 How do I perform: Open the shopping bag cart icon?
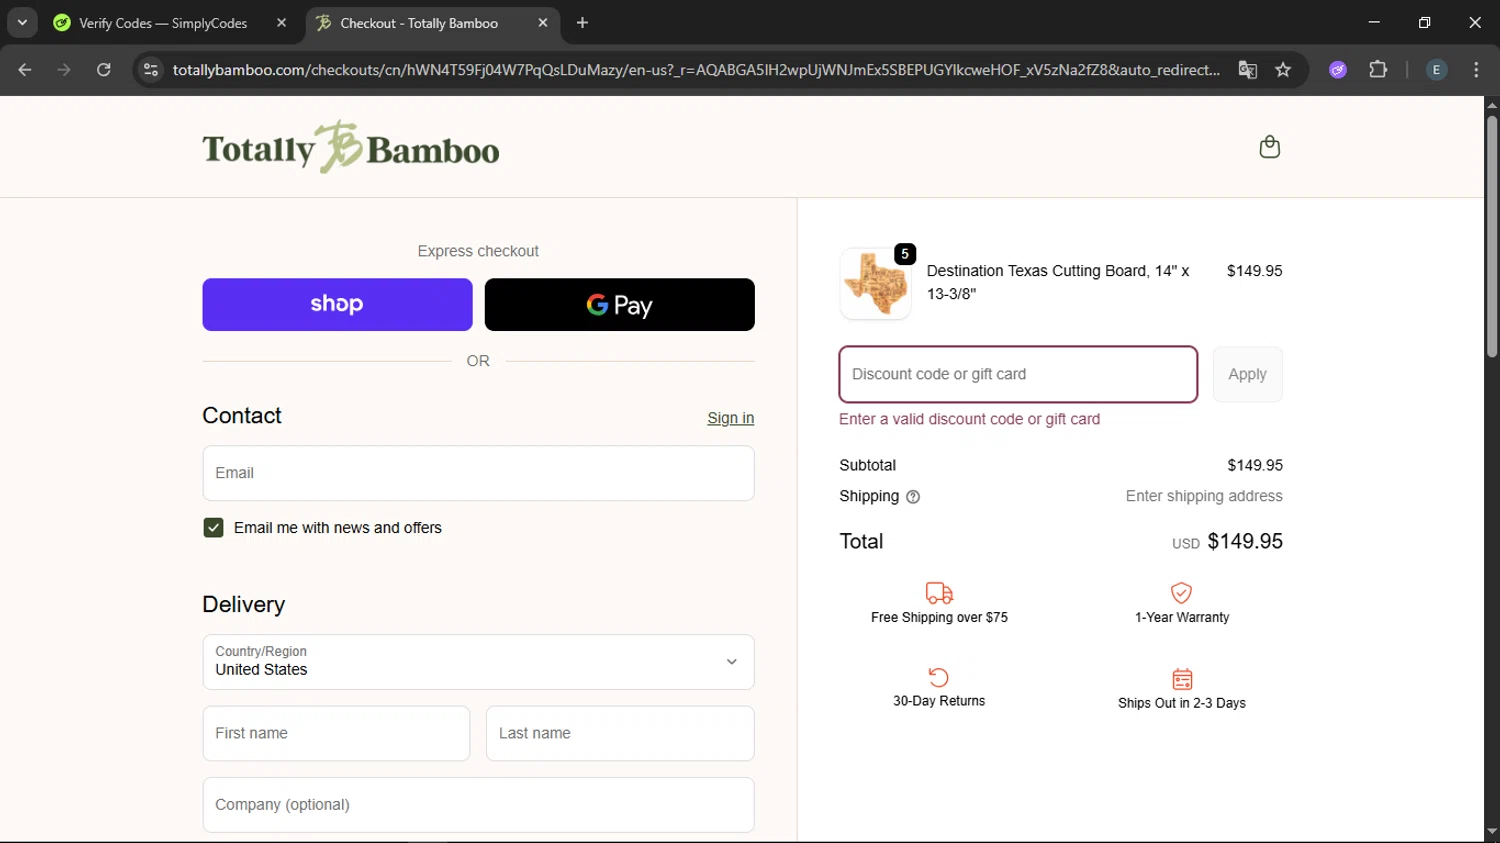(1269, 147)
